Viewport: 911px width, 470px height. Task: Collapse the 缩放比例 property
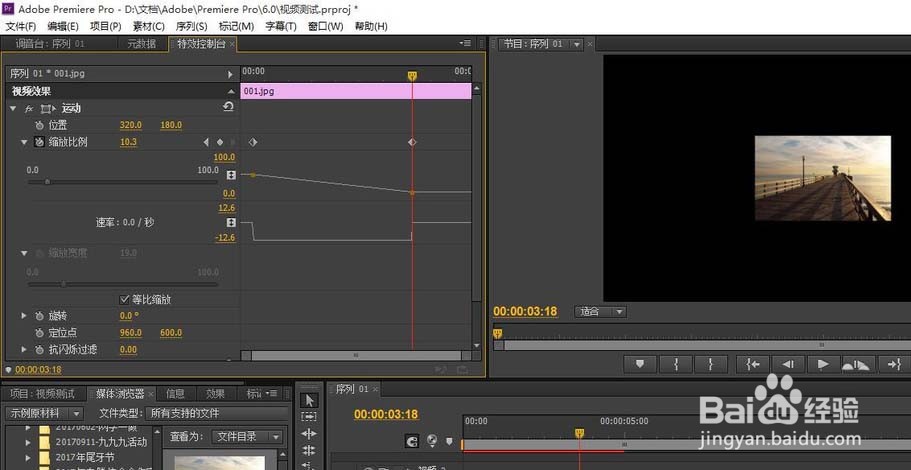pos(24,142)
